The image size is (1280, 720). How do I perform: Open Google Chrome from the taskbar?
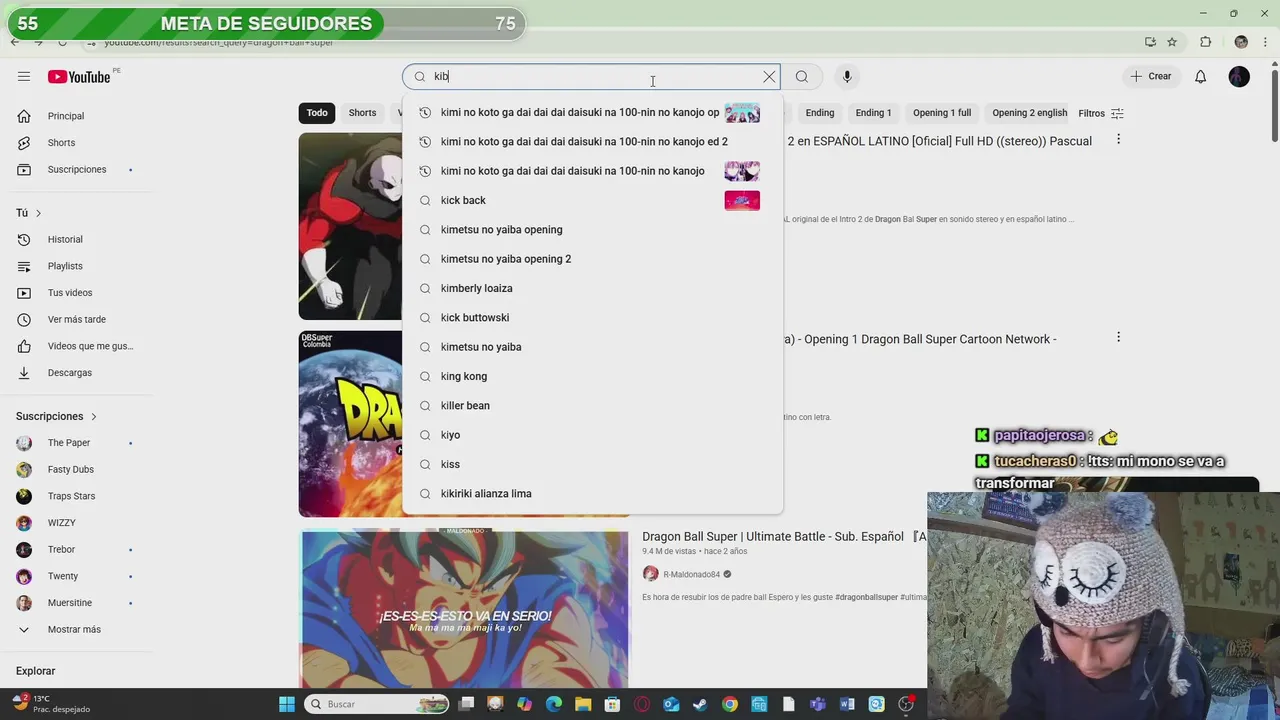(x=730, y=704)
